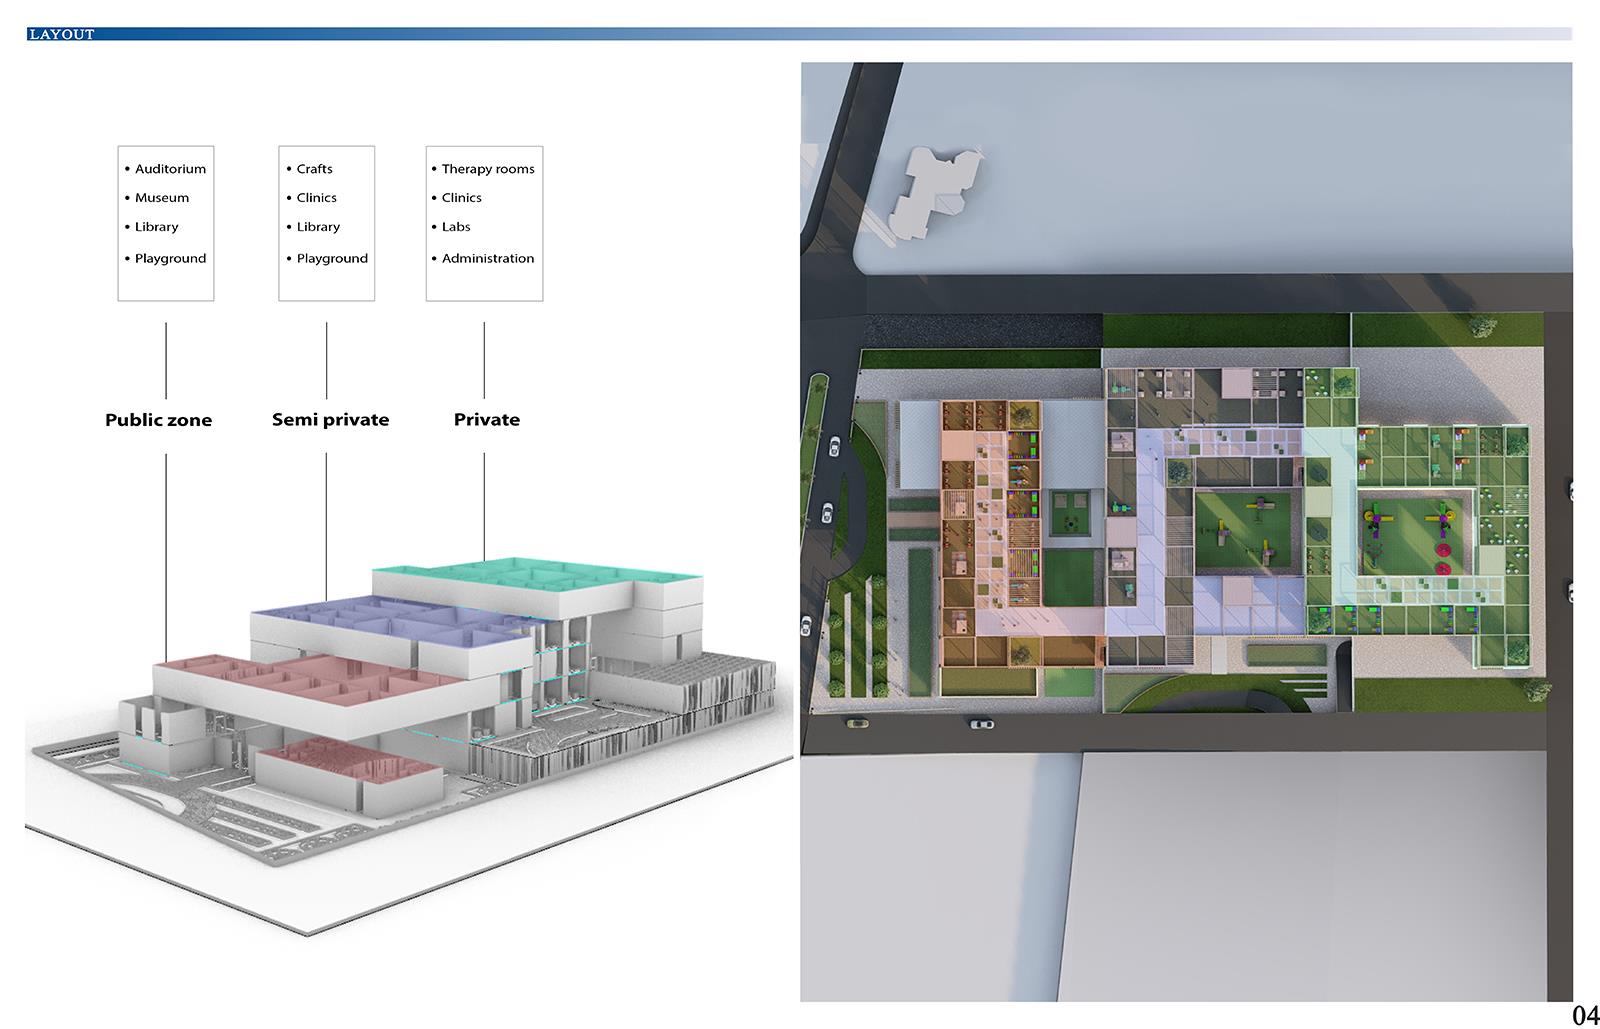
Task: Click the Public zone heading
Action: pos(159,420)
